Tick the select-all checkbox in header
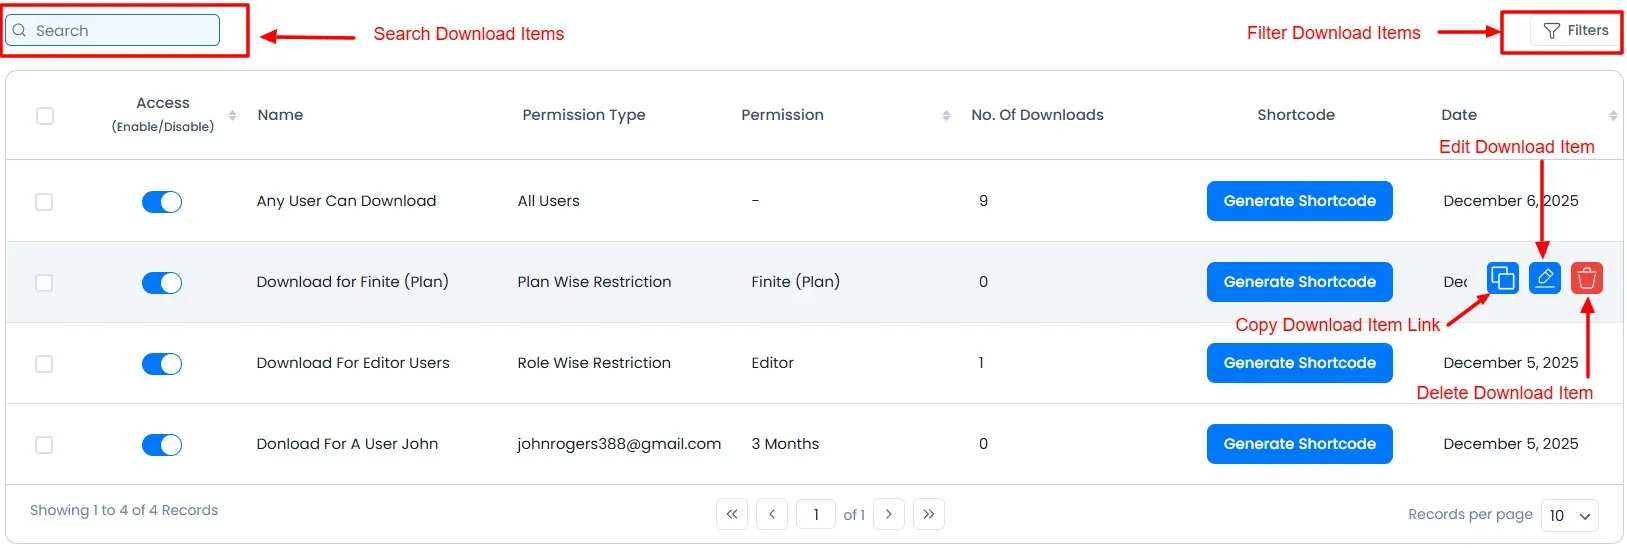The height and width of the screenshot is (548, 1627). [x=45, y=116]
